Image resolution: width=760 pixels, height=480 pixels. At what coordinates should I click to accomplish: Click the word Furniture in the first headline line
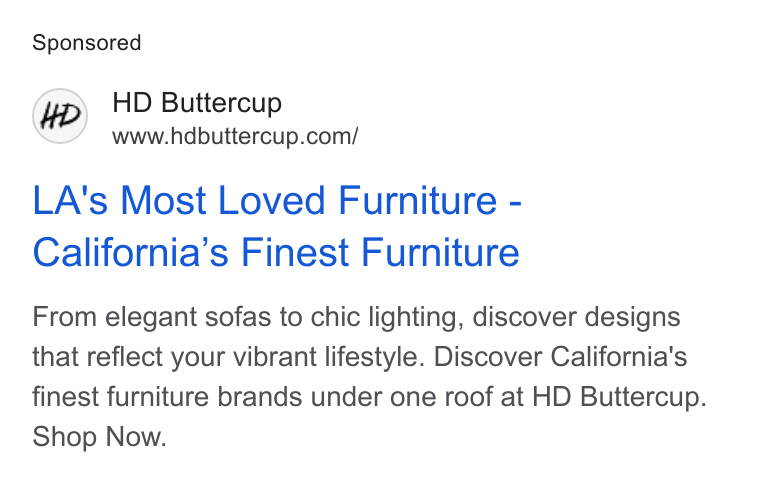[x=418, y=200]
